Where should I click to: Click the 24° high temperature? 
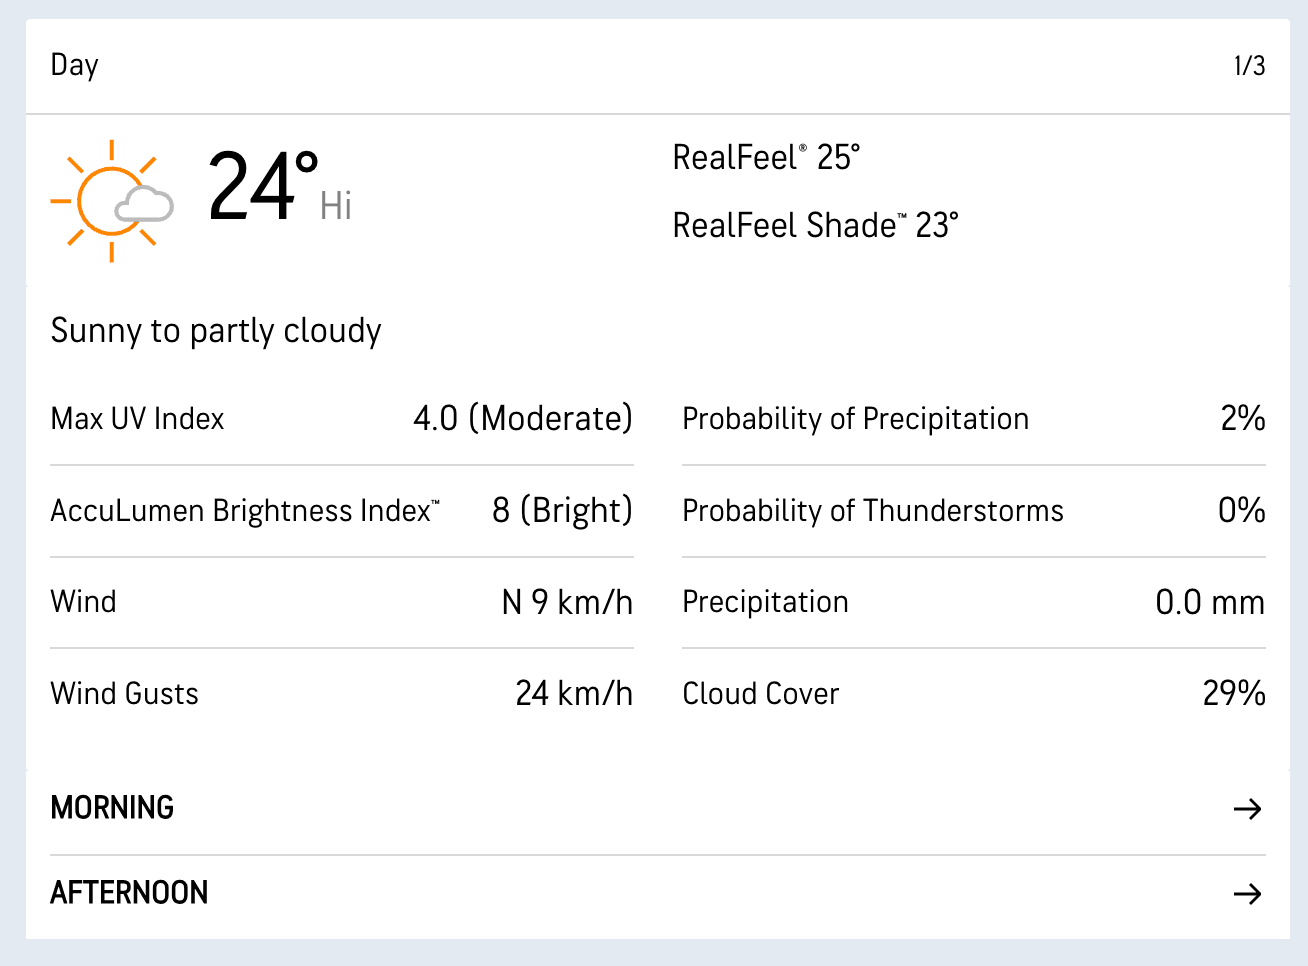tap(262, 186)
